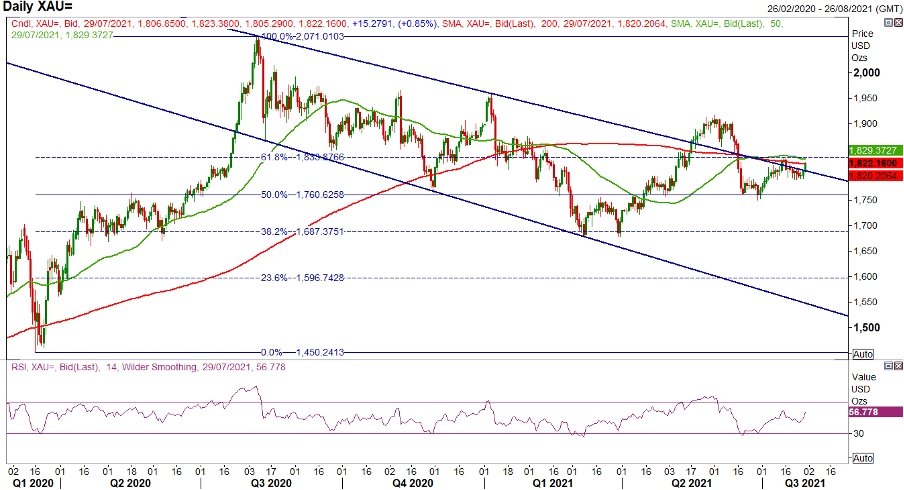Click the Q3 2020 quarter label
The width and height of the screenshot is (904, 490).
(x=271, y=483)
